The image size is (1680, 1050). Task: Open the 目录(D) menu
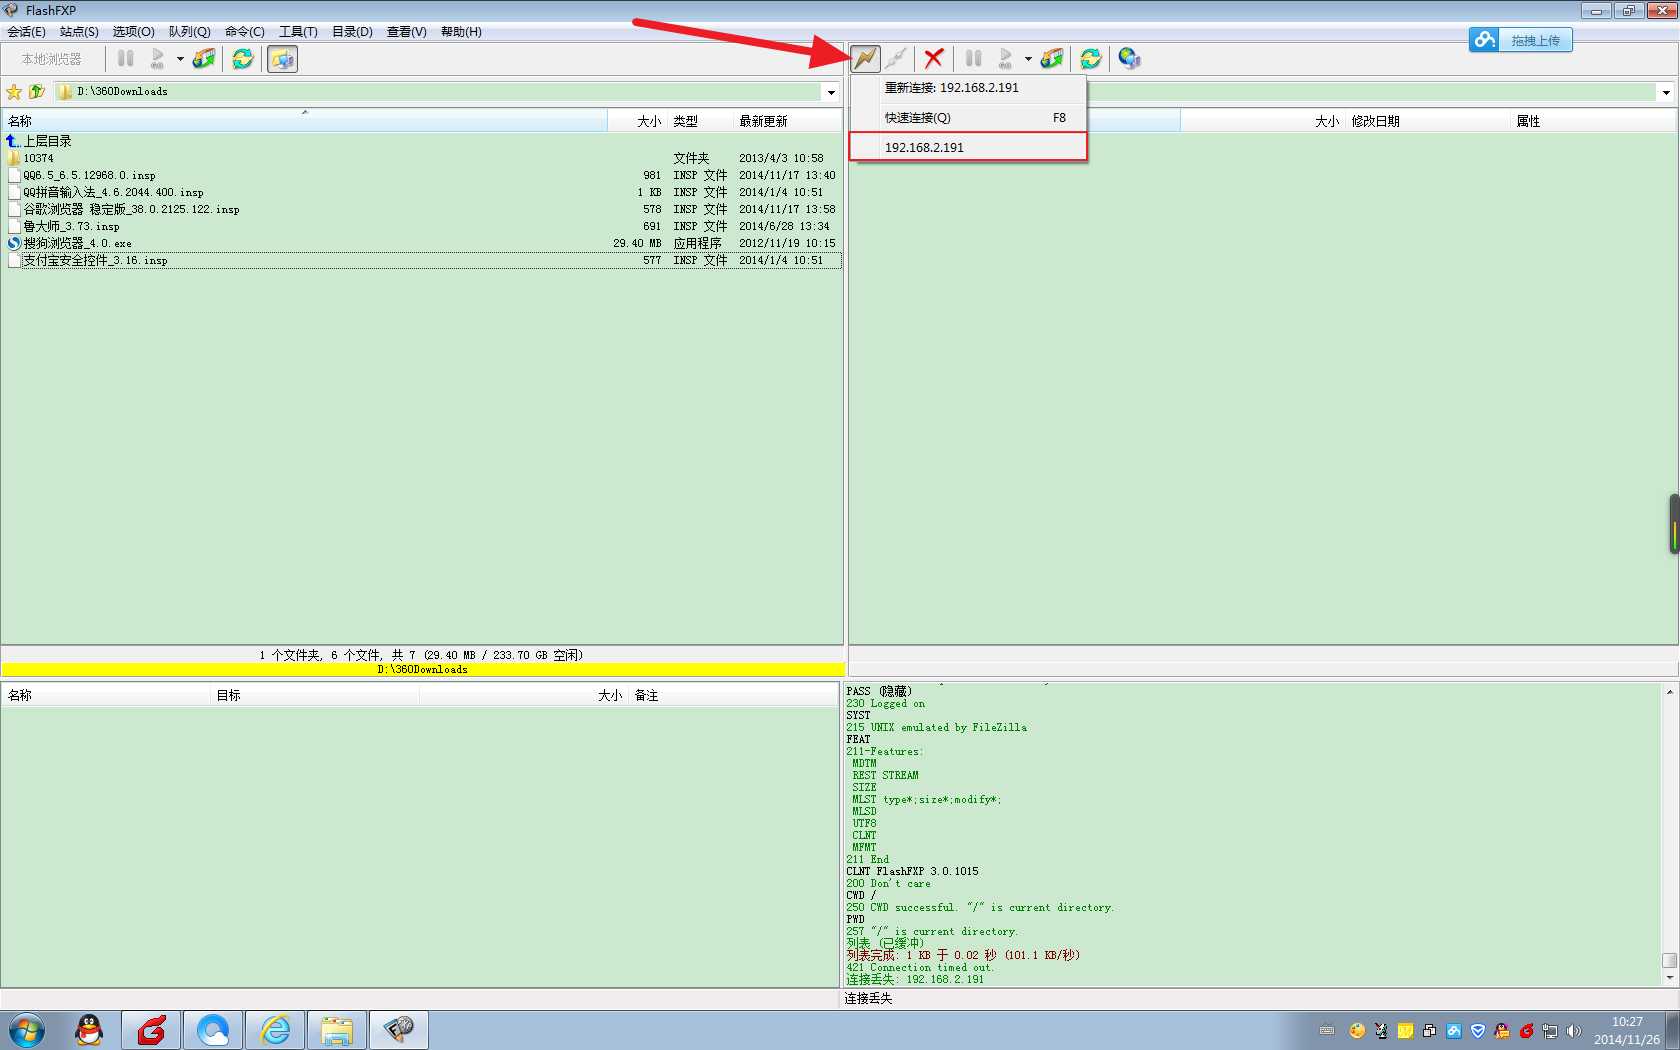(352, 32)
